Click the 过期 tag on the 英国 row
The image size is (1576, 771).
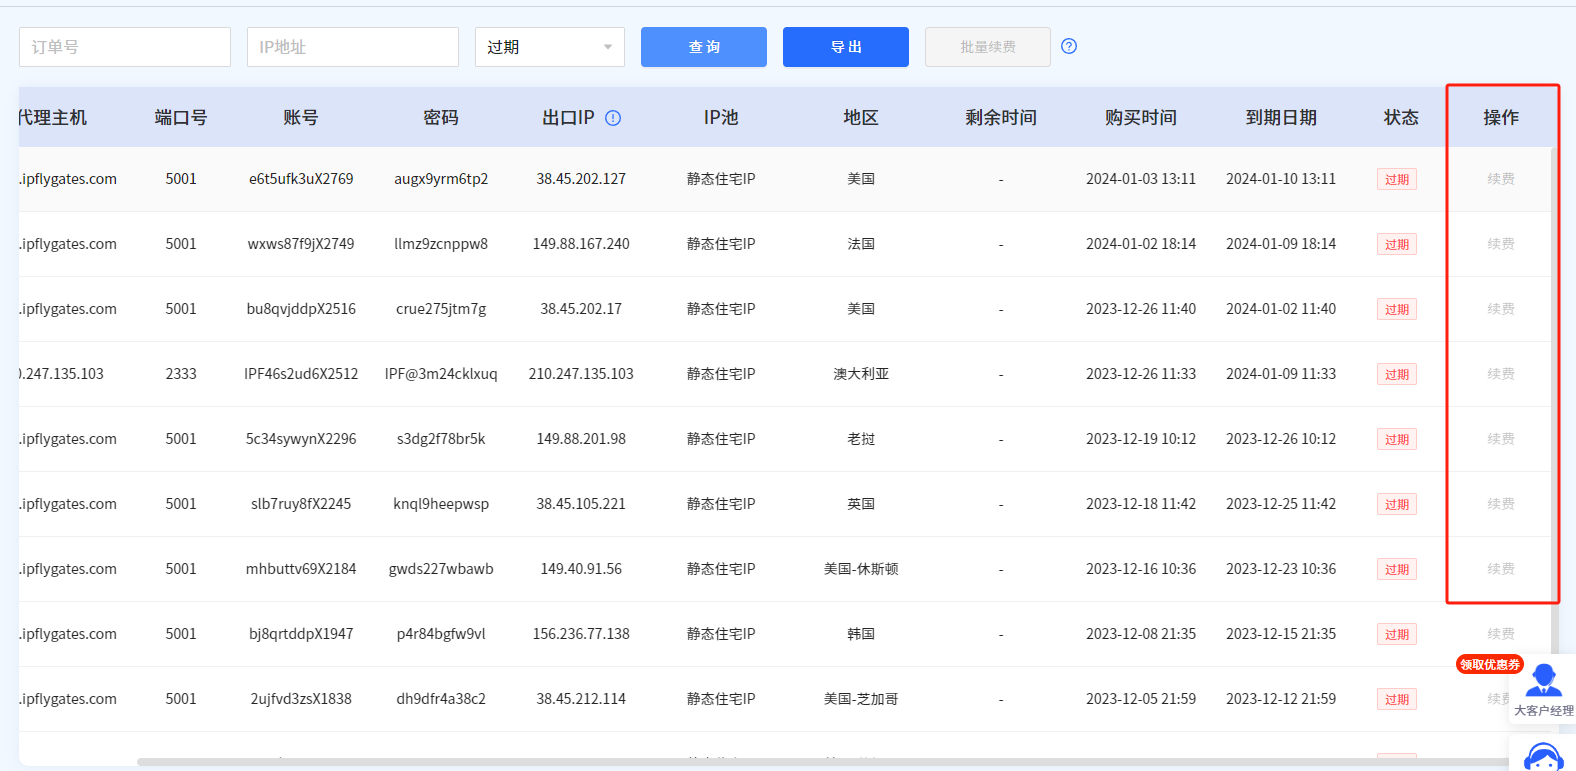click(1396, 504)
